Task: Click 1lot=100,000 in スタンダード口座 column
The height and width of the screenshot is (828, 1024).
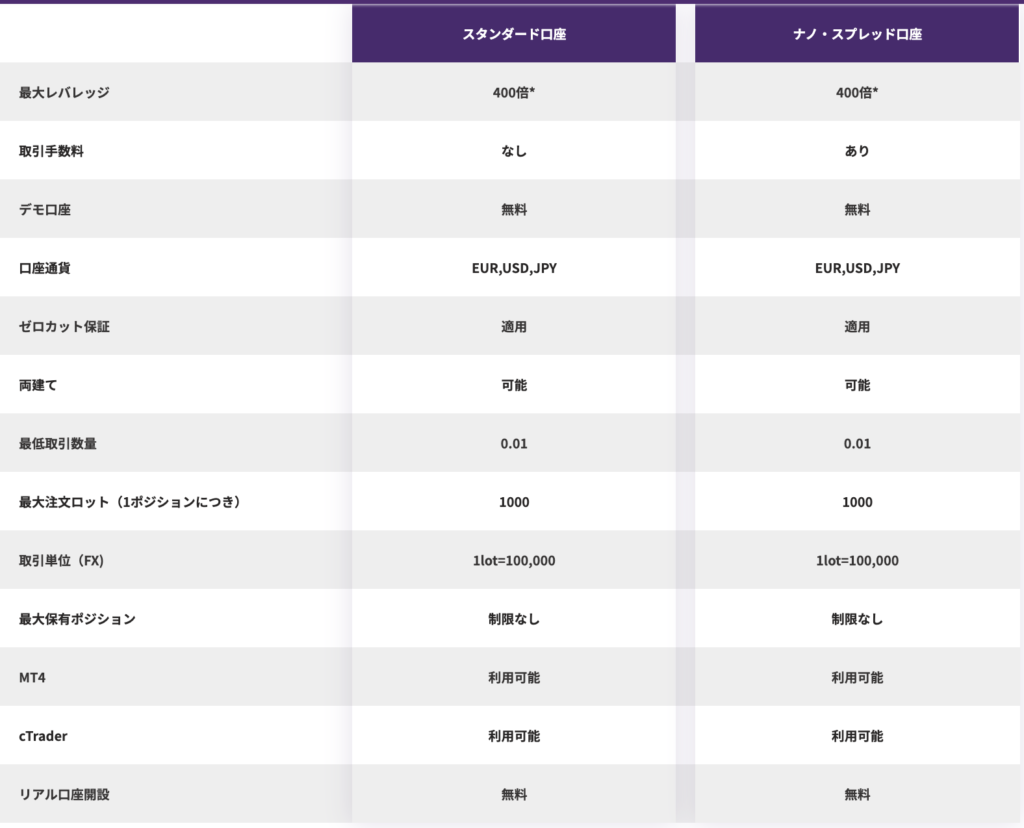Action: tap(514, 560)
